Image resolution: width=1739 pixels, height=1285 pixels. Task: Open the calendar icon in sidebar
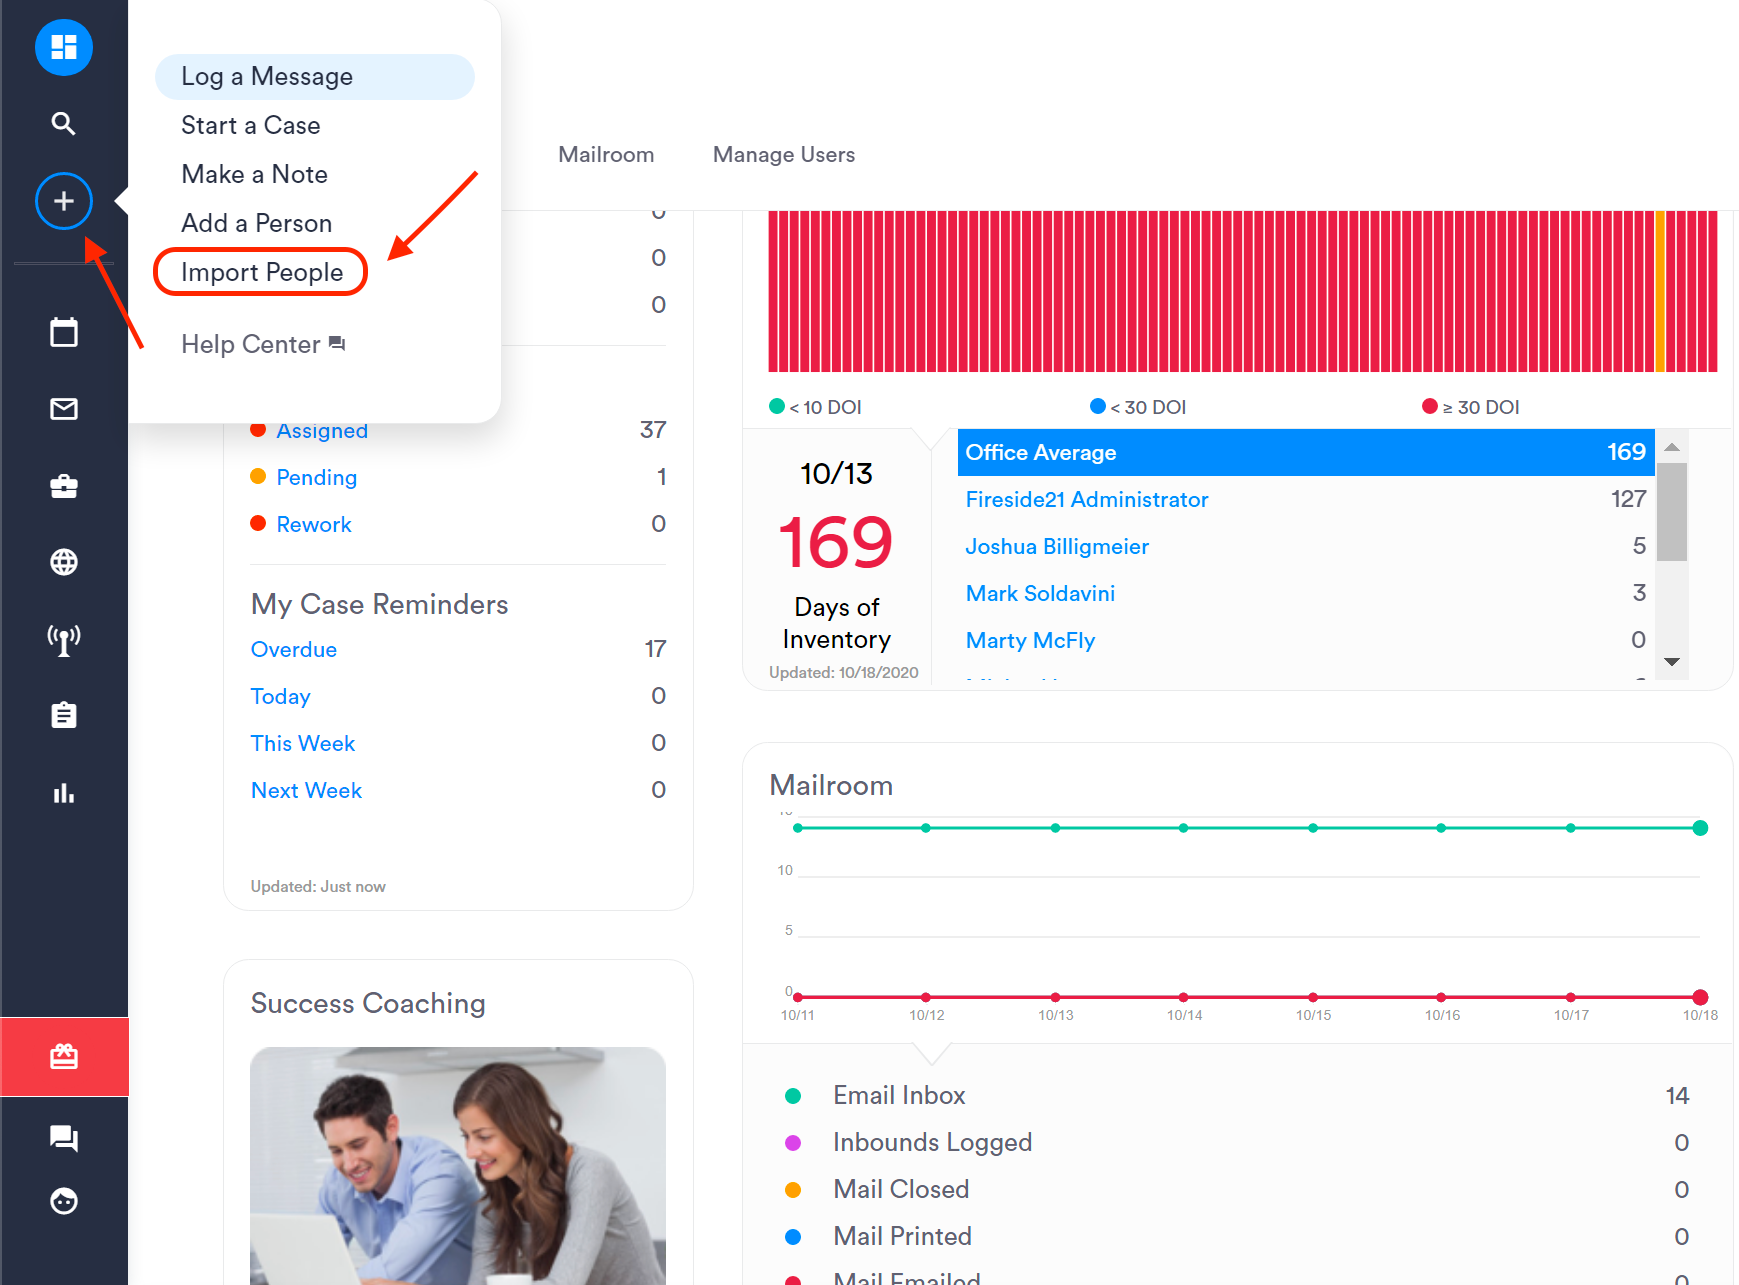63,331
